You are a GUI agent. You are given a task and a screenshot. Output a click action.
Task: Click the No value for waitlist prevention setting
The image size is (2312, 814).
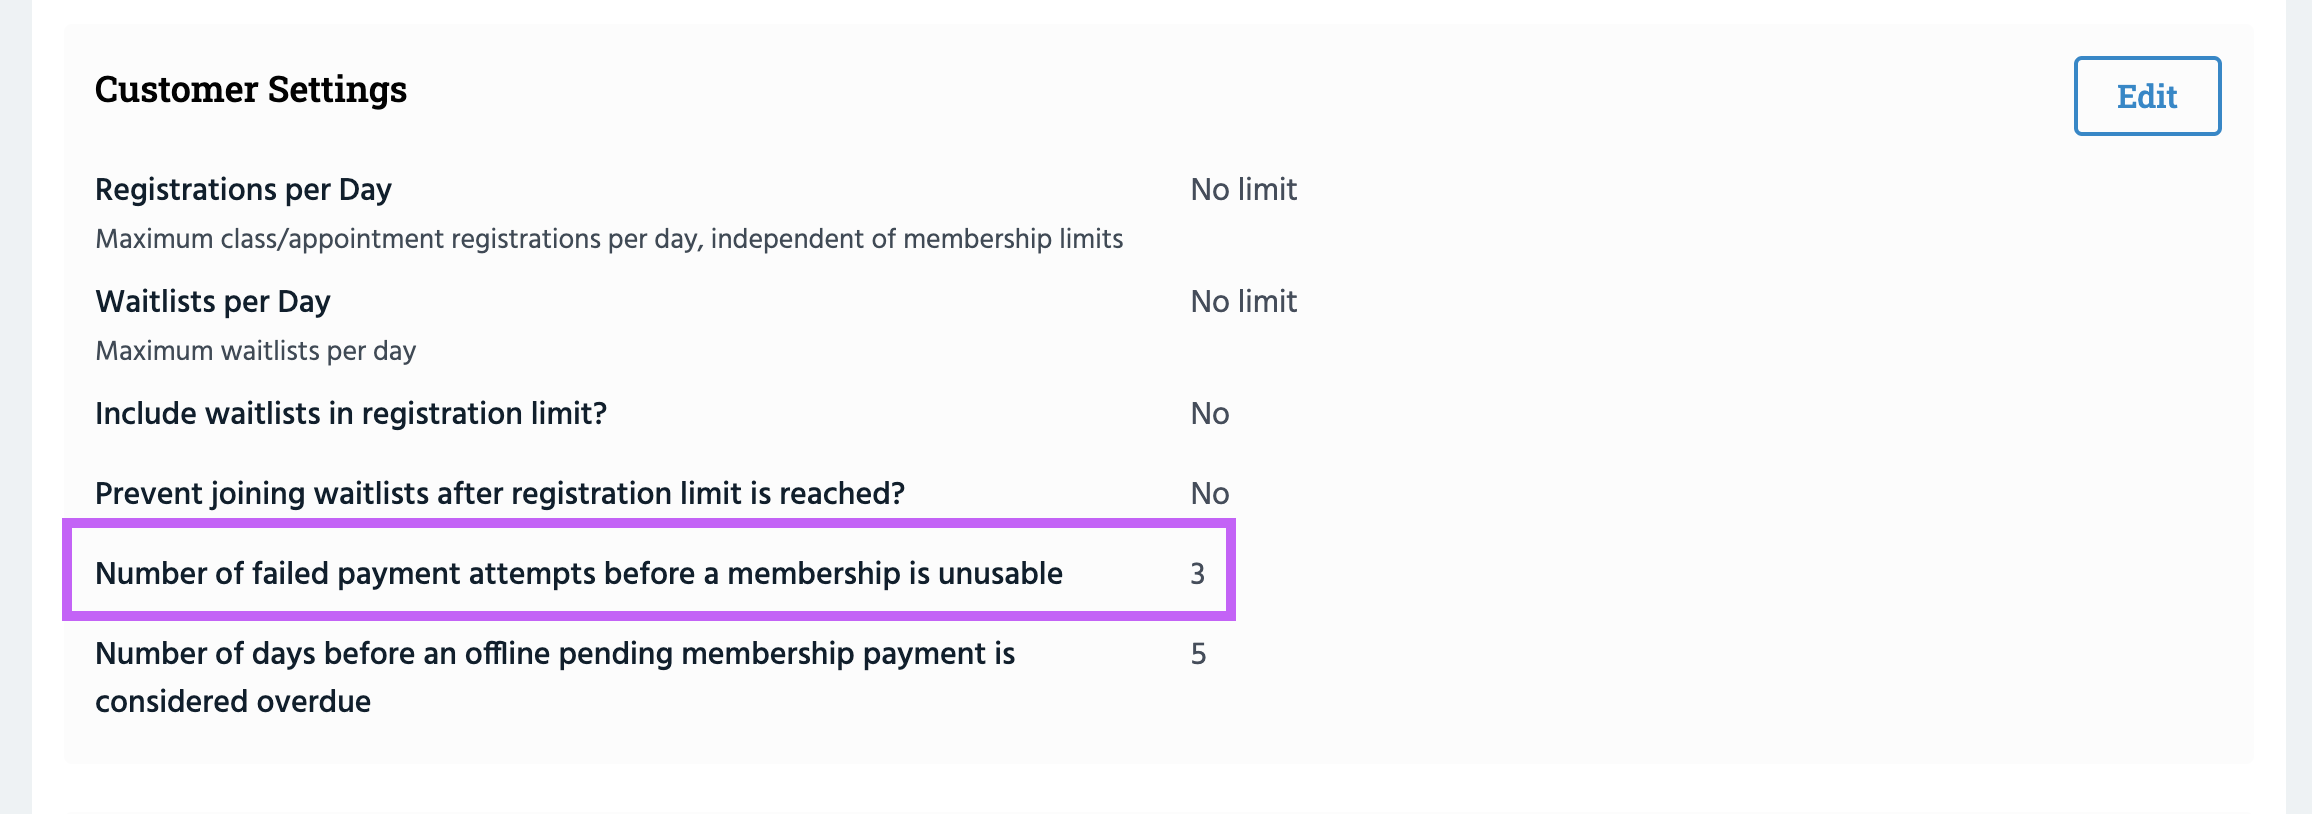pyautogui.click(x=1208, y=493)
